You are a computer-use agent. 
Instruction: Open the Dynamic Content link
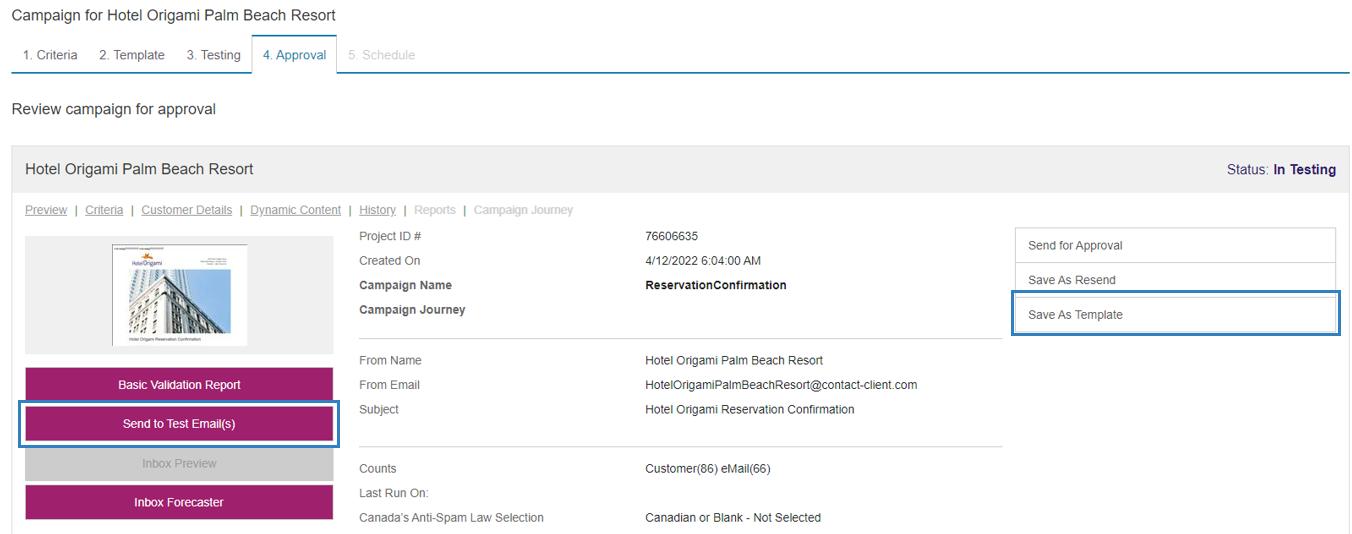coord(296,210)
